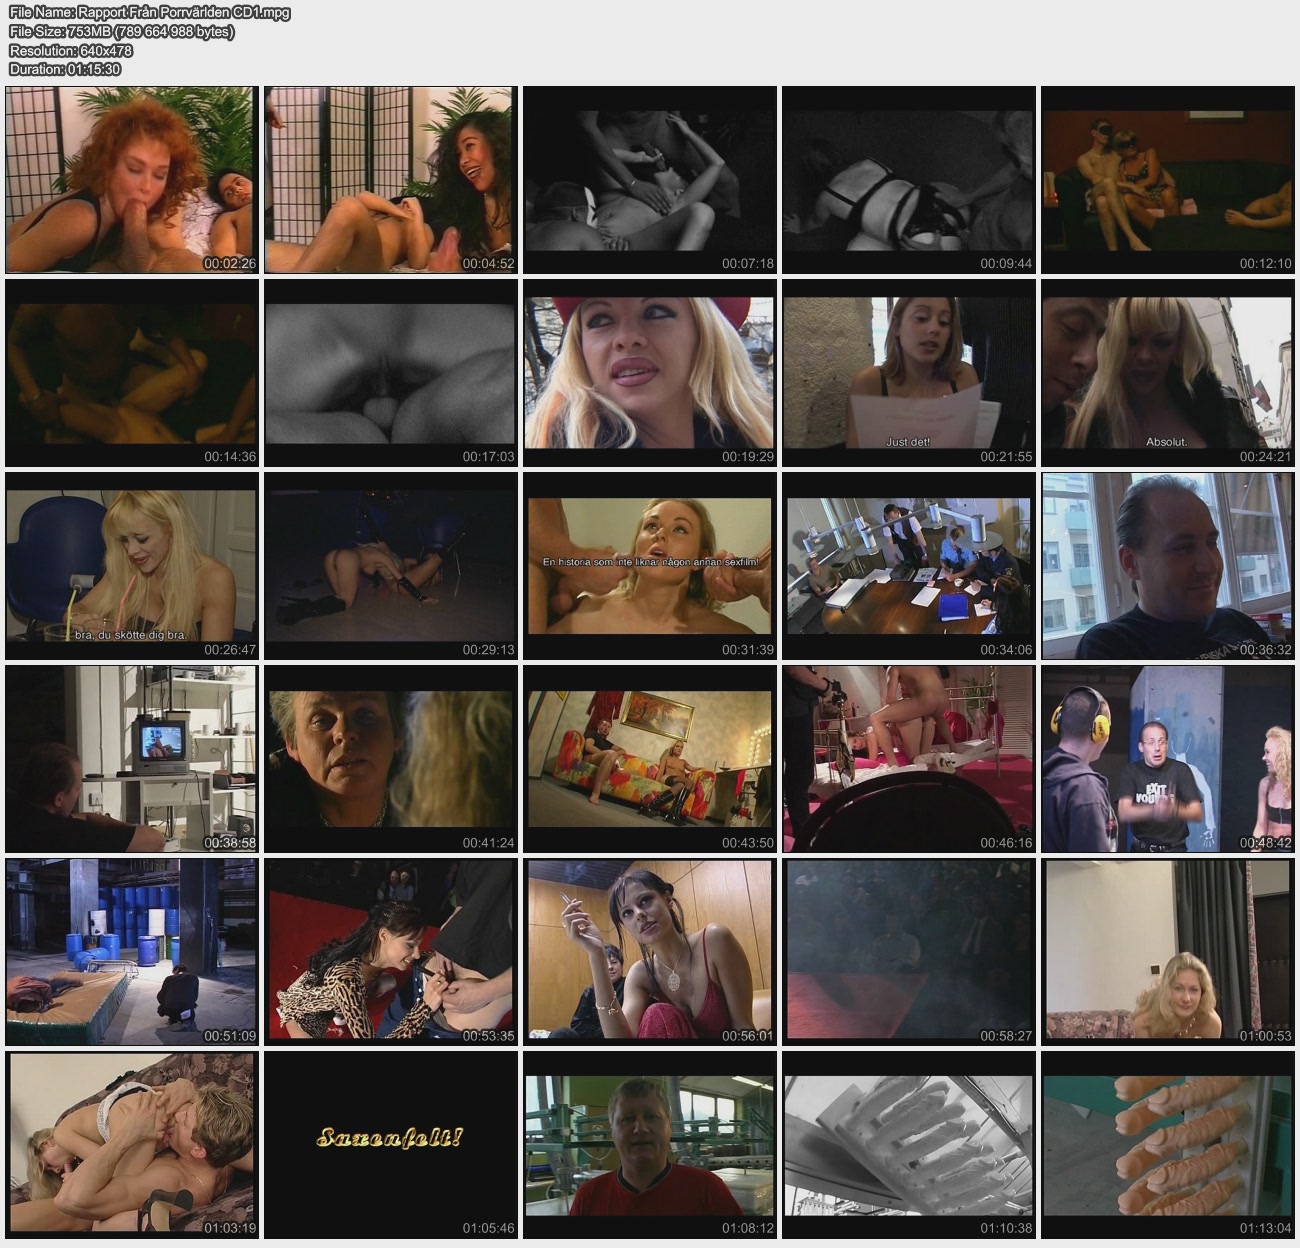This screenshot has height=1248, width=1300.
Task: Select thumbnail with yellow ear protection at 00:48:42
Action: pyautogui.click(x=1167, y=759)
